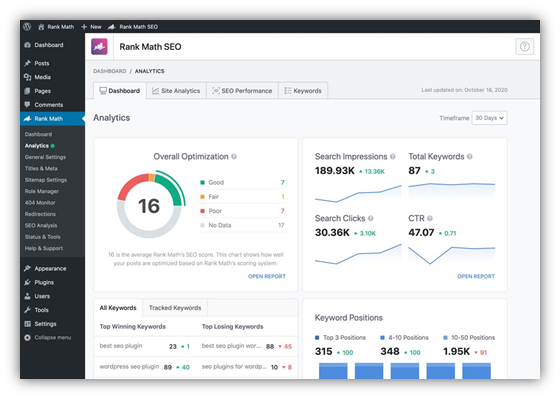Open the Rank Math site home icon
Viewport: 560px width, 398px height.
pyautogui.click(x=41, y=27)
